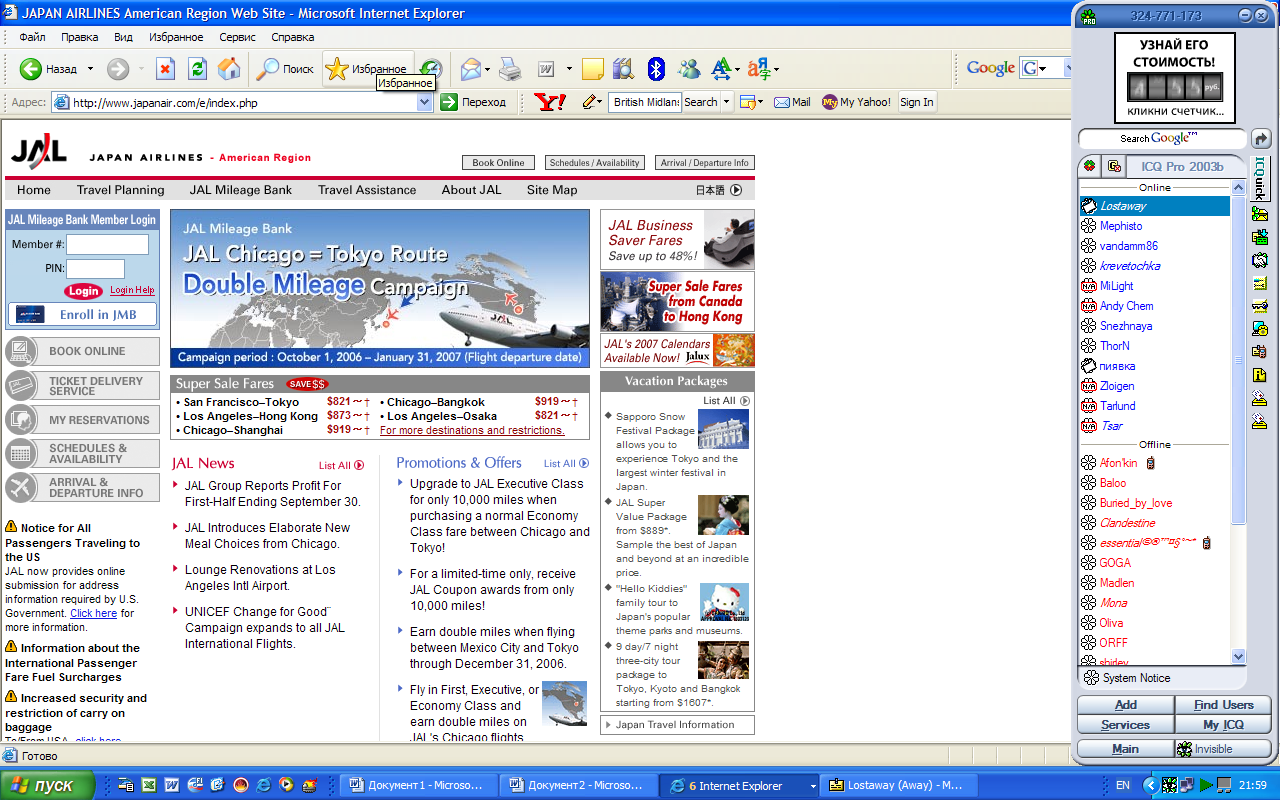
Task: Click the Yahoo toolbar pencil icon
Action: click(x=589, y=102)
